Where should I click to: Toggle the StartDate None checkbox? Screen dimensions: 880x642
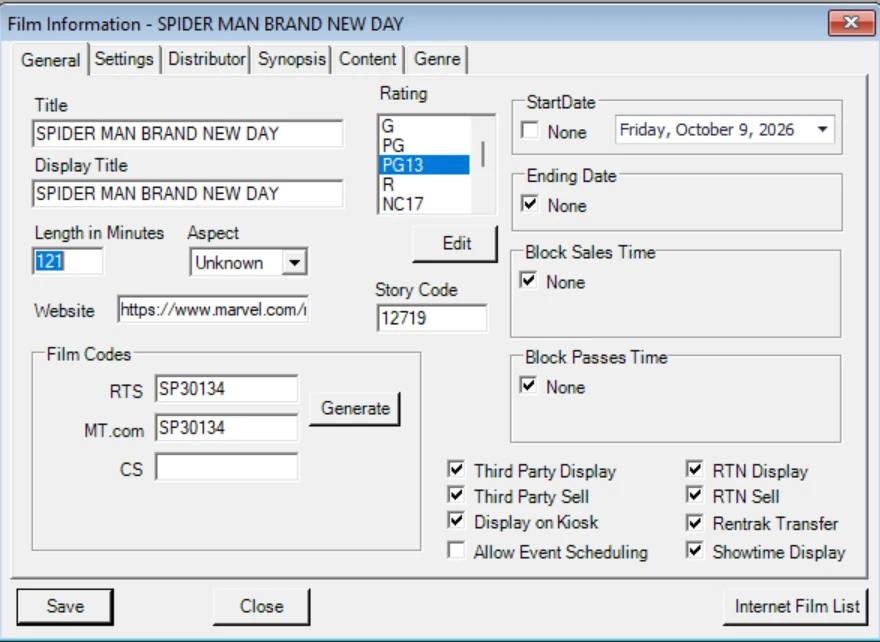coord(529,130)
